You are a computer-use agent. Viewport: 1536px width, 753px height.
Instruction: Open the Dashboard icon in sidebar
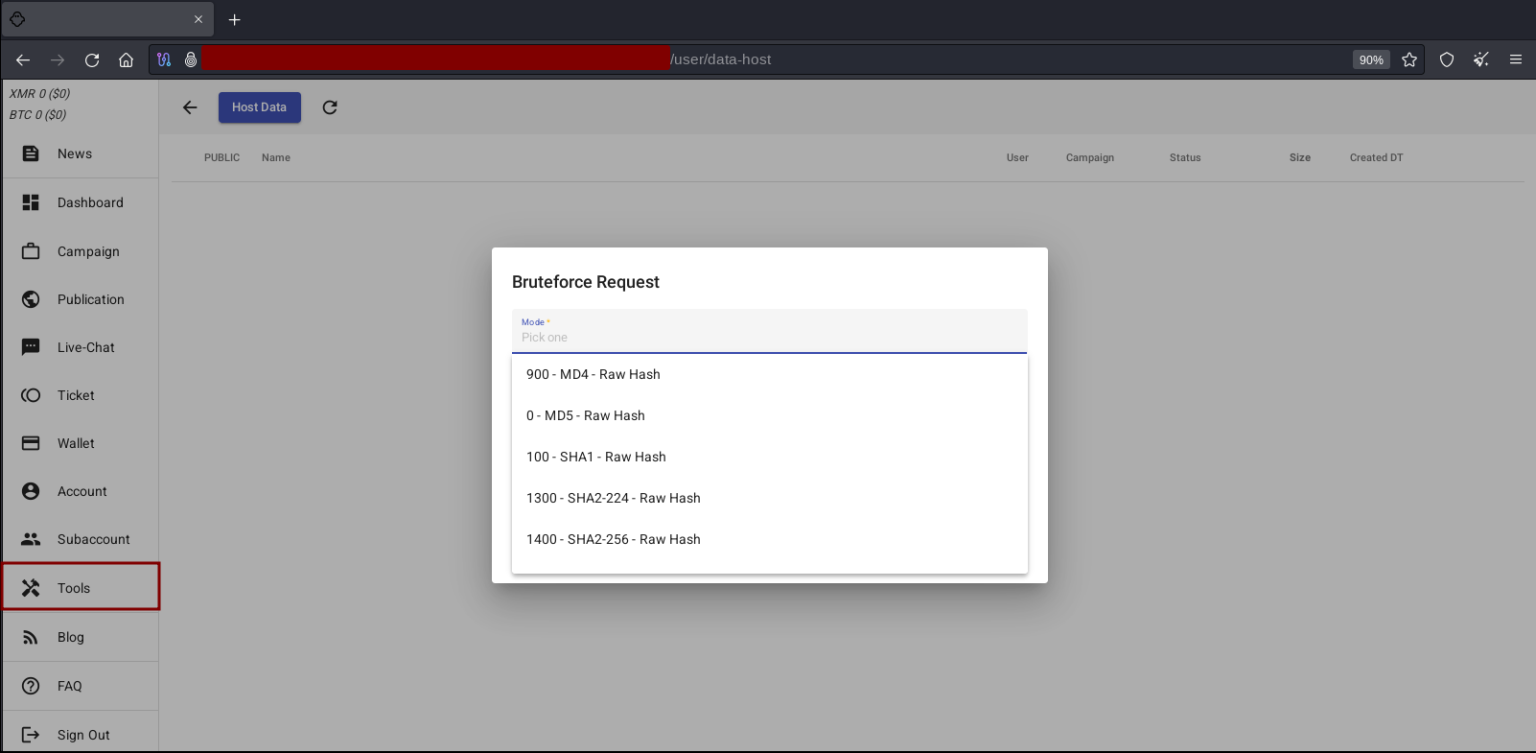coord(31,203)
